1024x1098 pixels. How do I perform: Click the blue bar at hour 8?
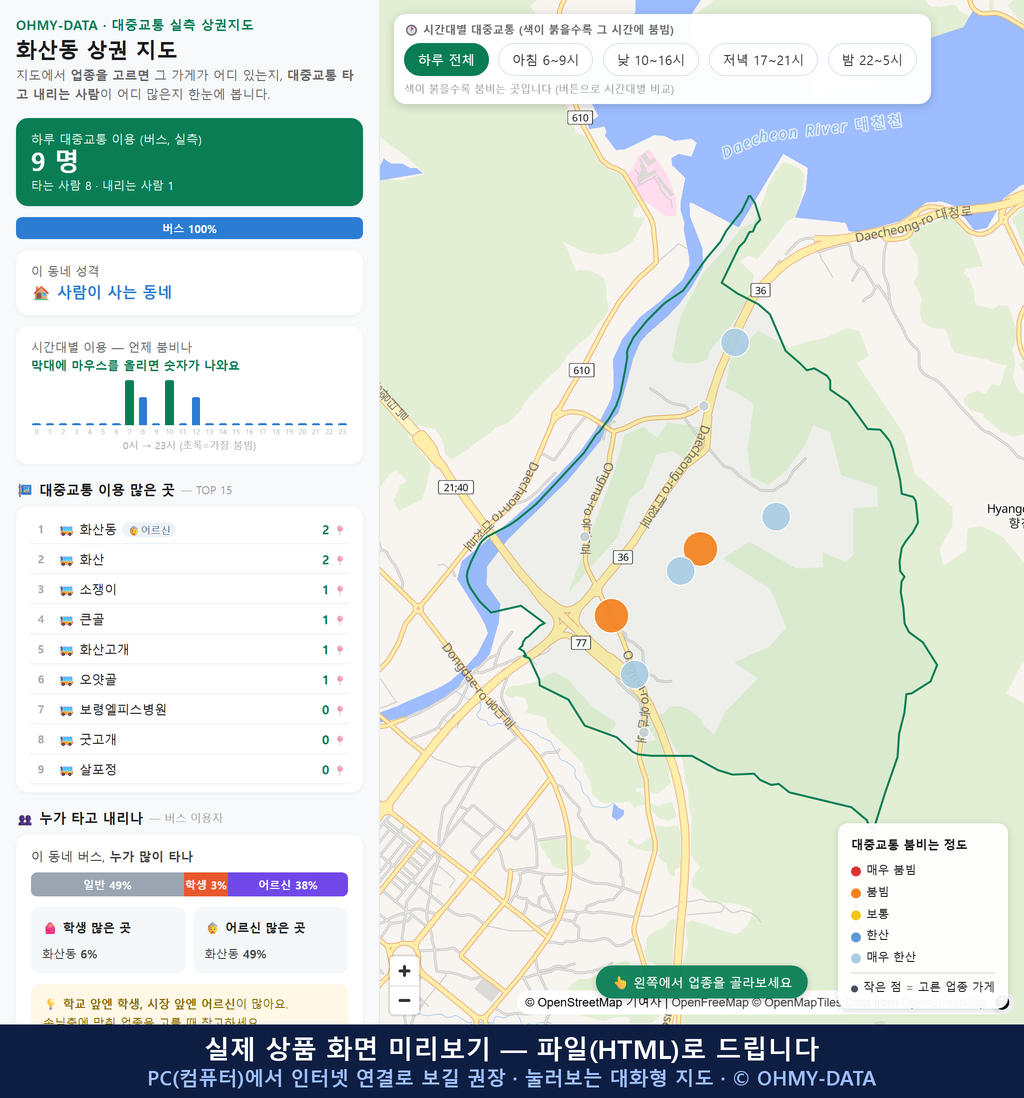click(143, 411)
